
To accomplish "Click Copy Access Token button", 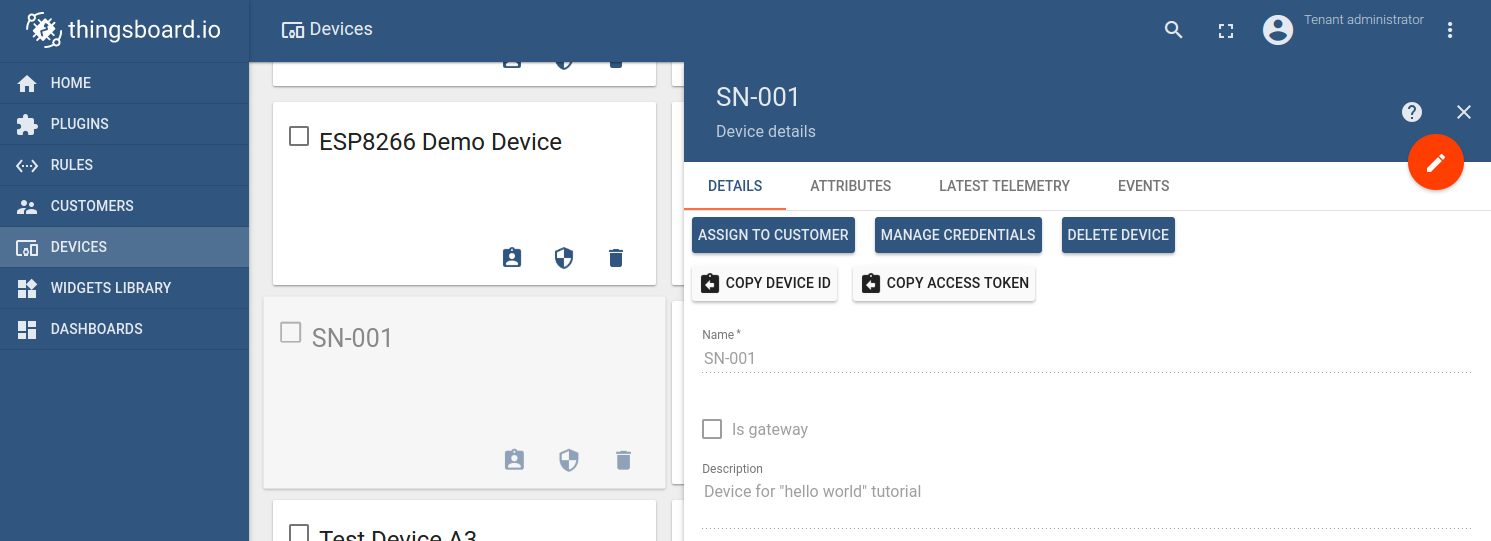I will coord(943,283).
